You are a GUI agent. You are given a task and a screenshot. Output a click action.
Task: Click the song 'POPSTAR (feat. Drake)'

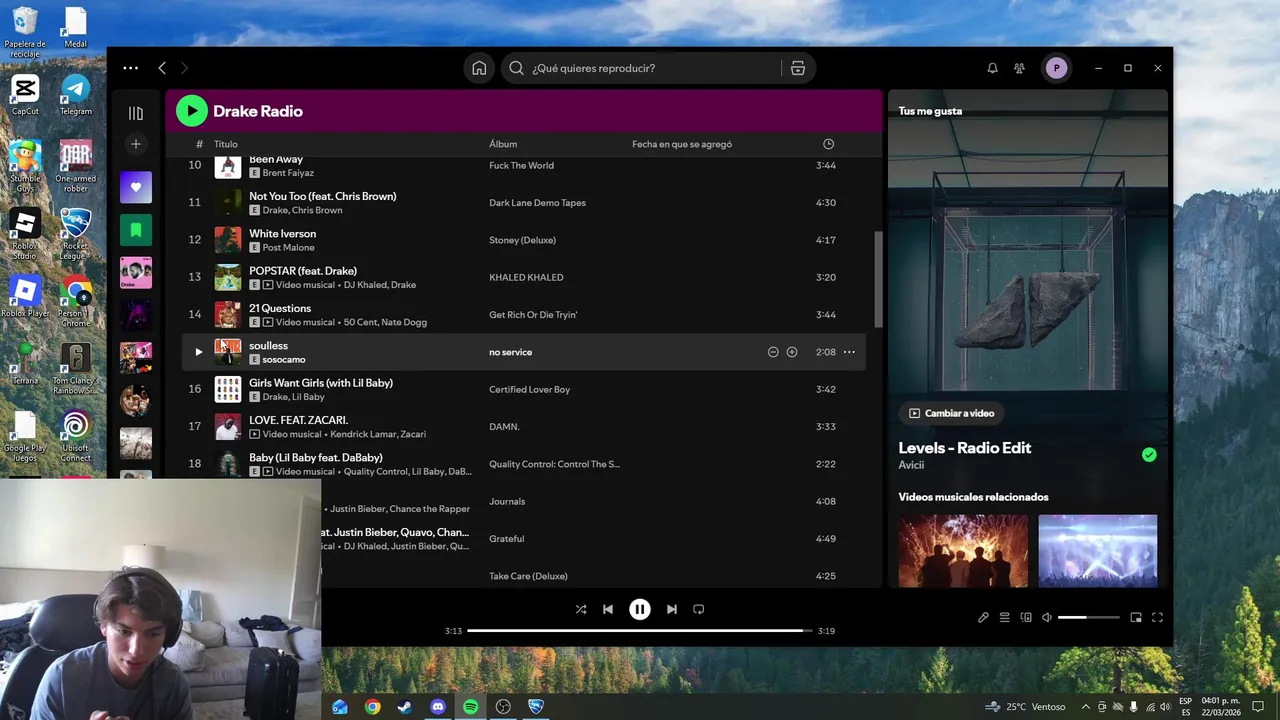pyautogui.click(x=303, y=271)
